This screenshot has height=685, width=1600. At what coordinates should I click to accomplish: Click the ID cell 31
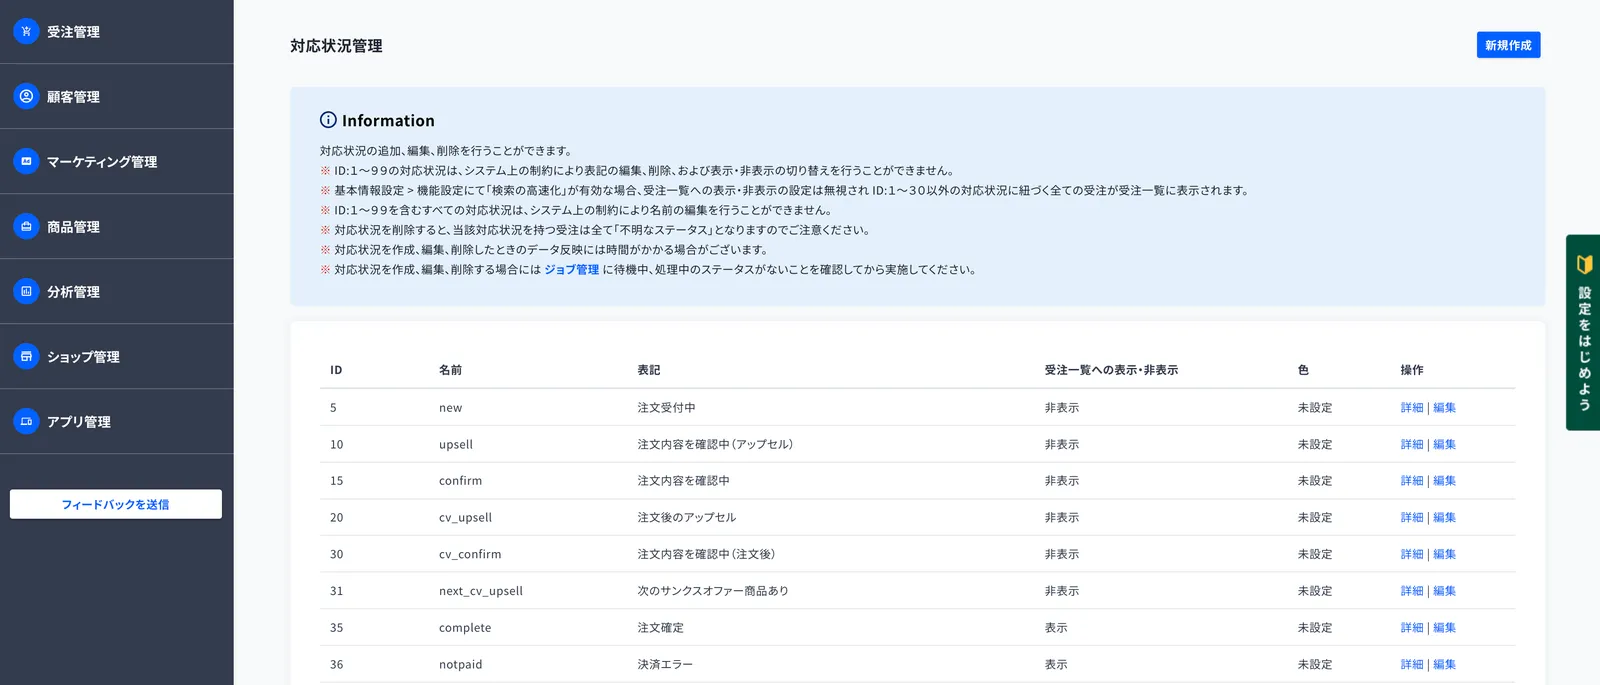tap(336, 591)
